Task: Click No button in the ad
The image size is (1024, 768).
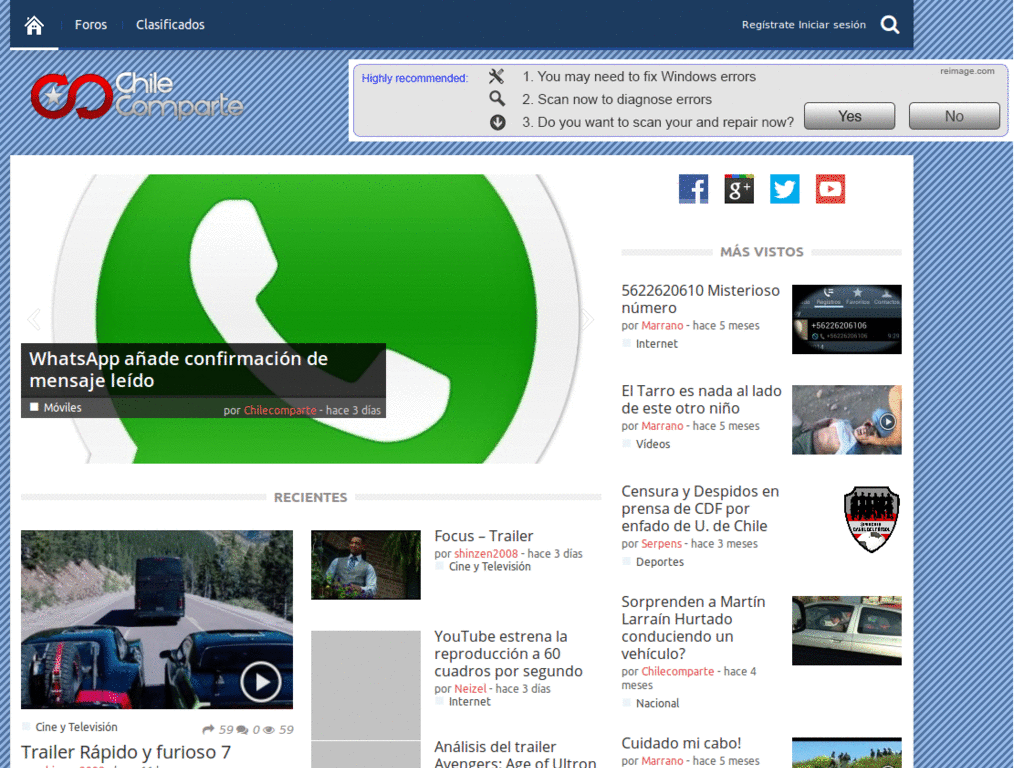Action: (x=954, y=116)
